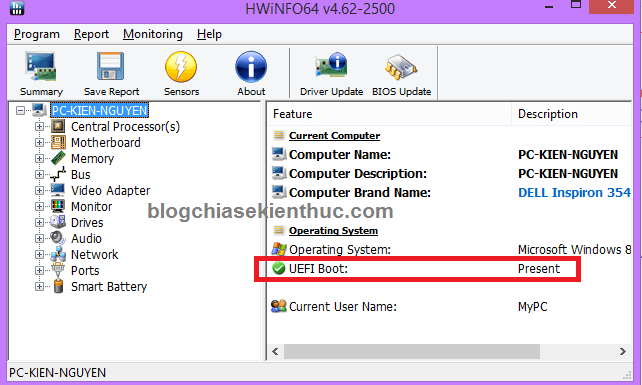The image size is (642, 385).
Task: Click the Current Computer section heading
Action: pyautogui.click(x=334, y=136)
